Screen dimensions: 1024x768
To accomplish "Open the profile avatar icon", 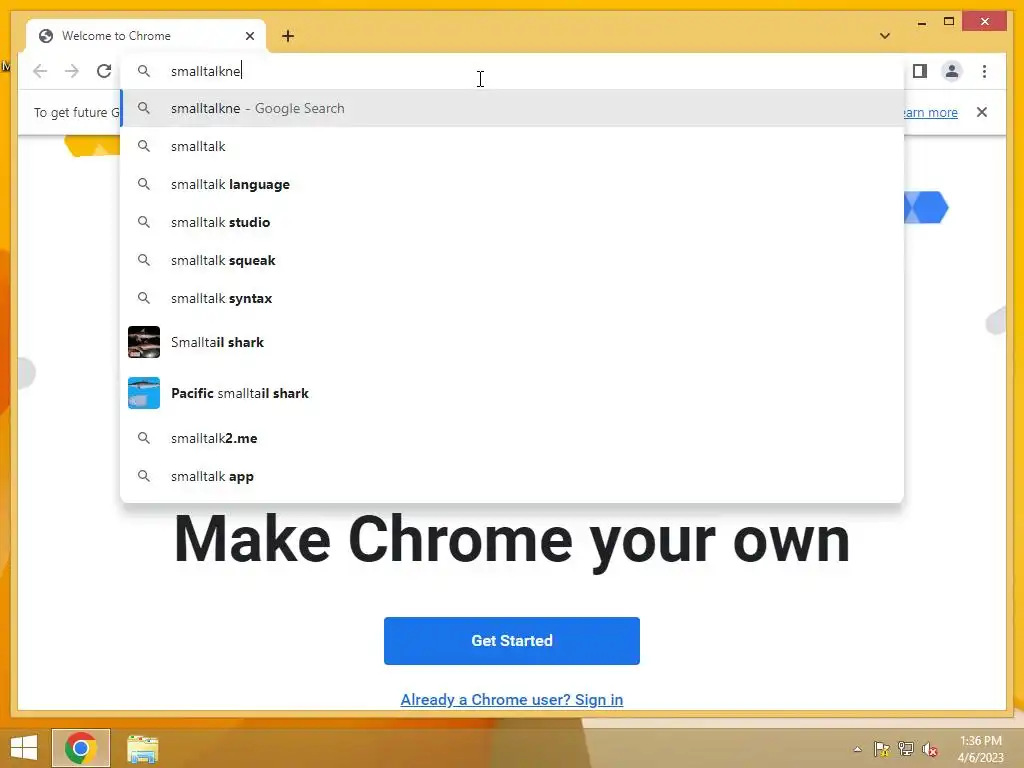I will pyautogui.click(x=952, y=71).
